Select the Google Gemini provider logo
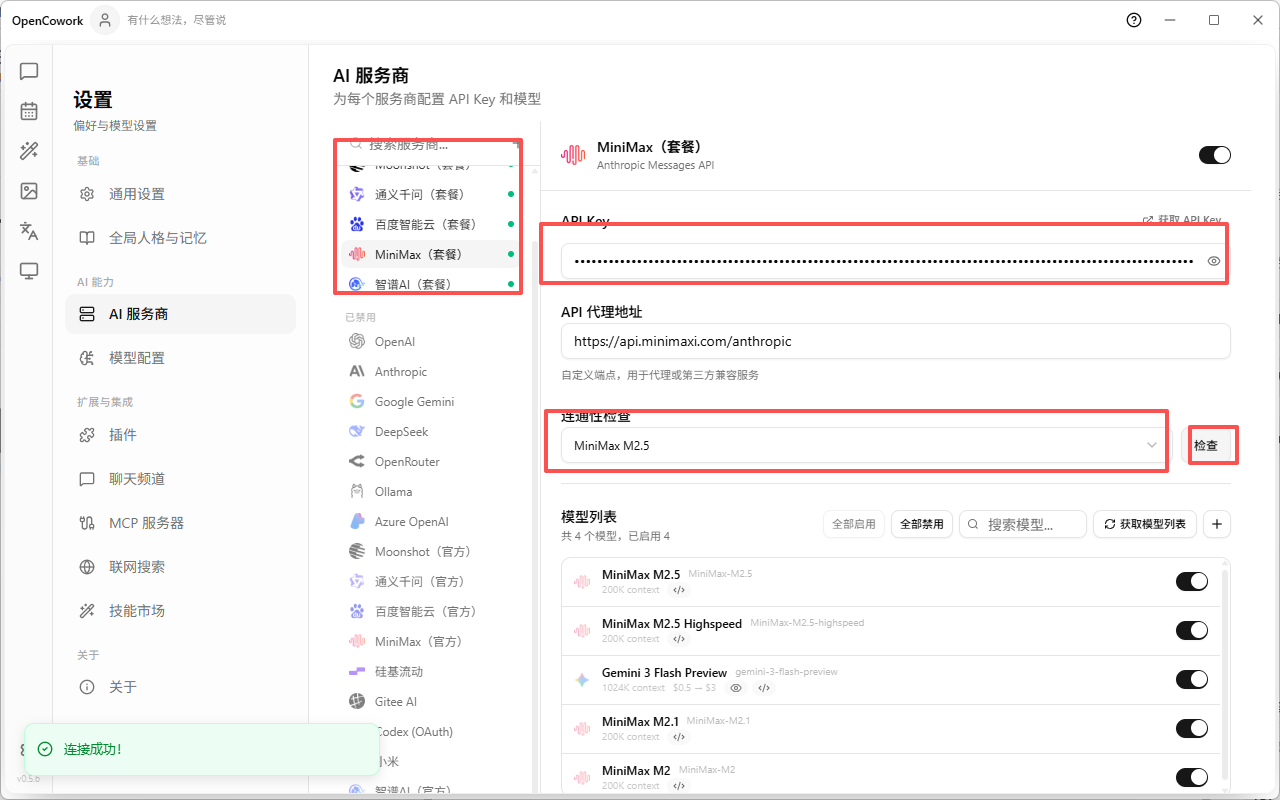This screenshot has width=1280, height=800. pos(357,402)
